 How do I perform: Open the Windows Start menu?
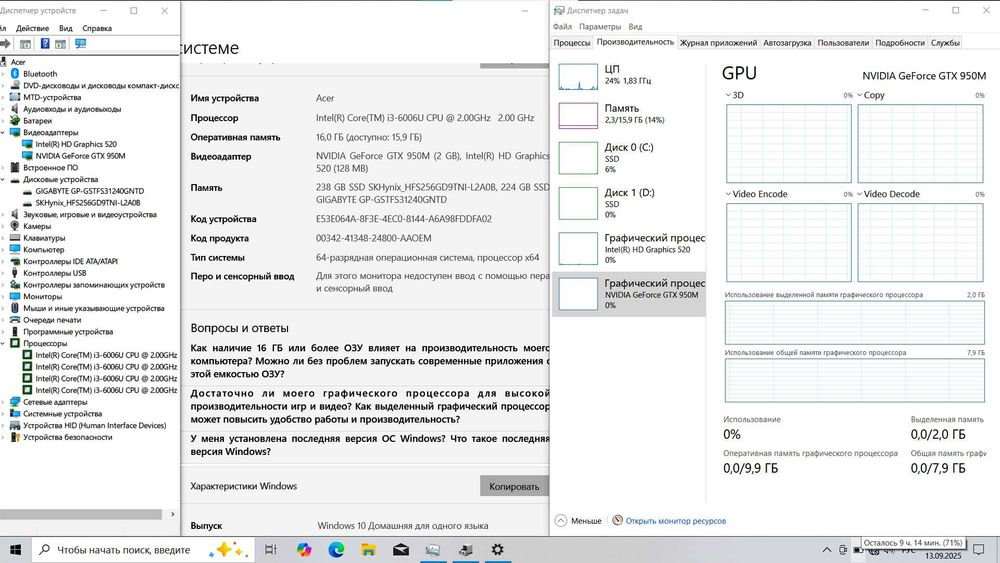(x=15, y=550)
